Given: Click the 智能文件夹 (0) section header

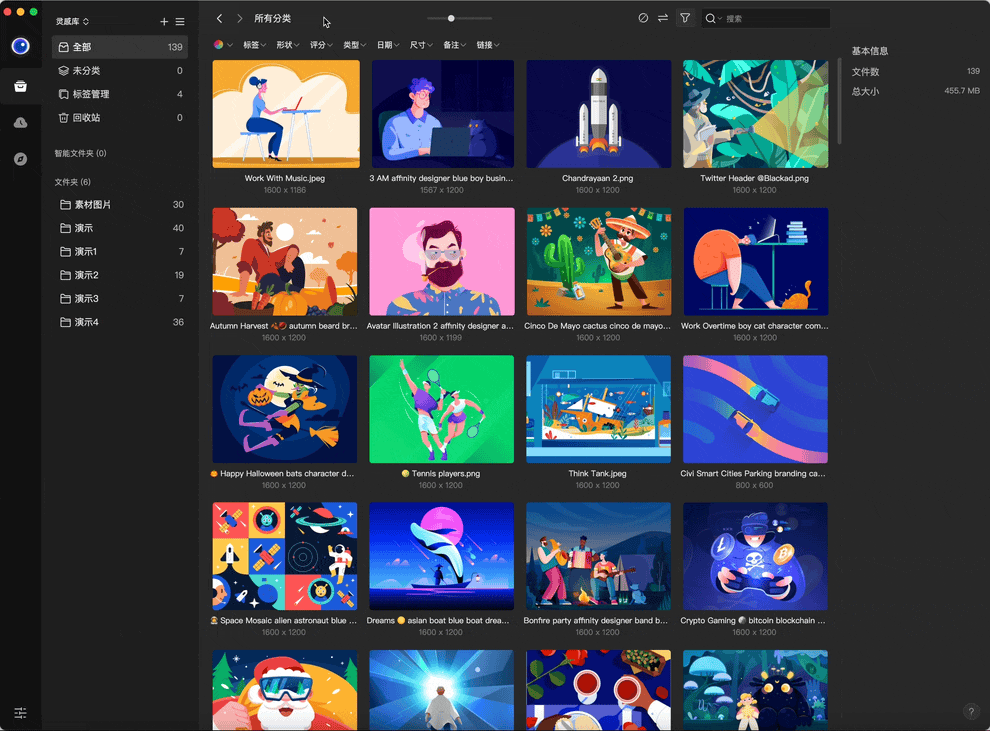Looking at the screenshot, I should 80,153.
